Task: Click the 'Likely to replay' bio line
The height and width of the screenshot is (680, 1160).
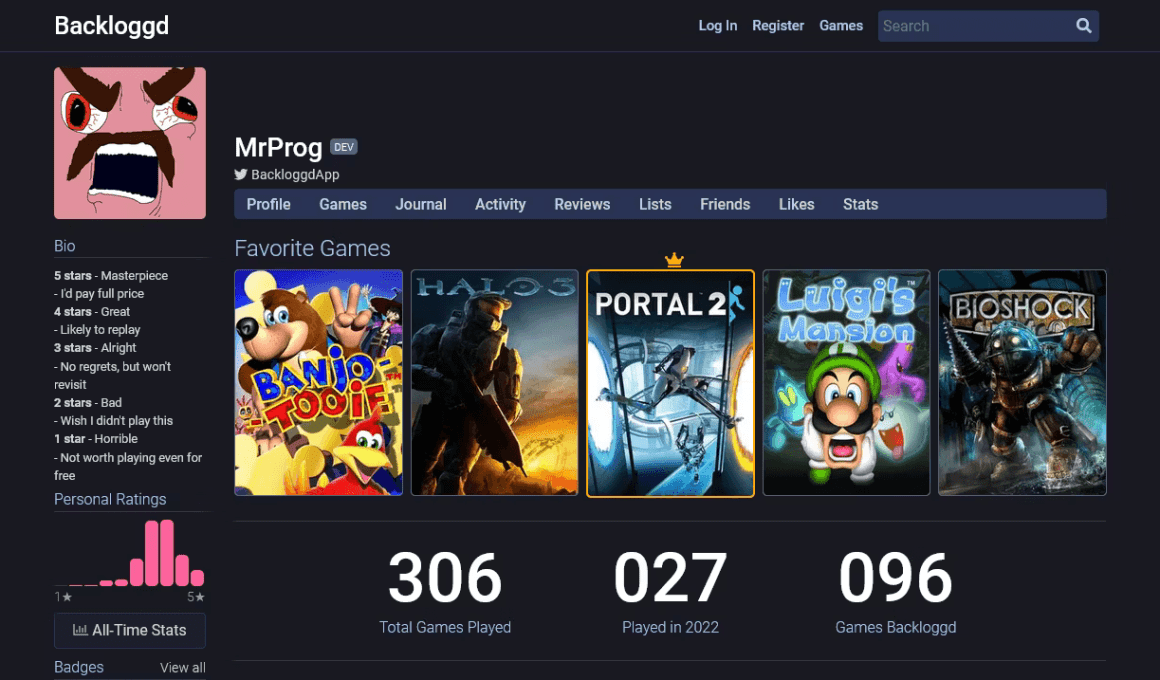Action: pyautogui.click(x=97, y=330)
